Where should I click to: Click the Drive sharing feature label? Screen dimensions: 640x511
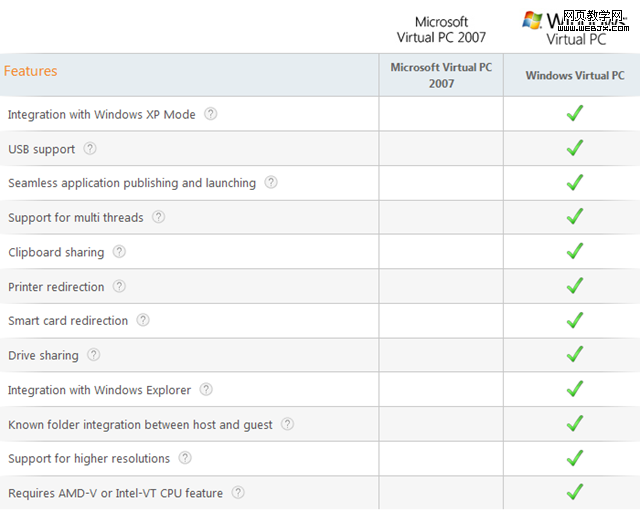(x=43, y=355)
